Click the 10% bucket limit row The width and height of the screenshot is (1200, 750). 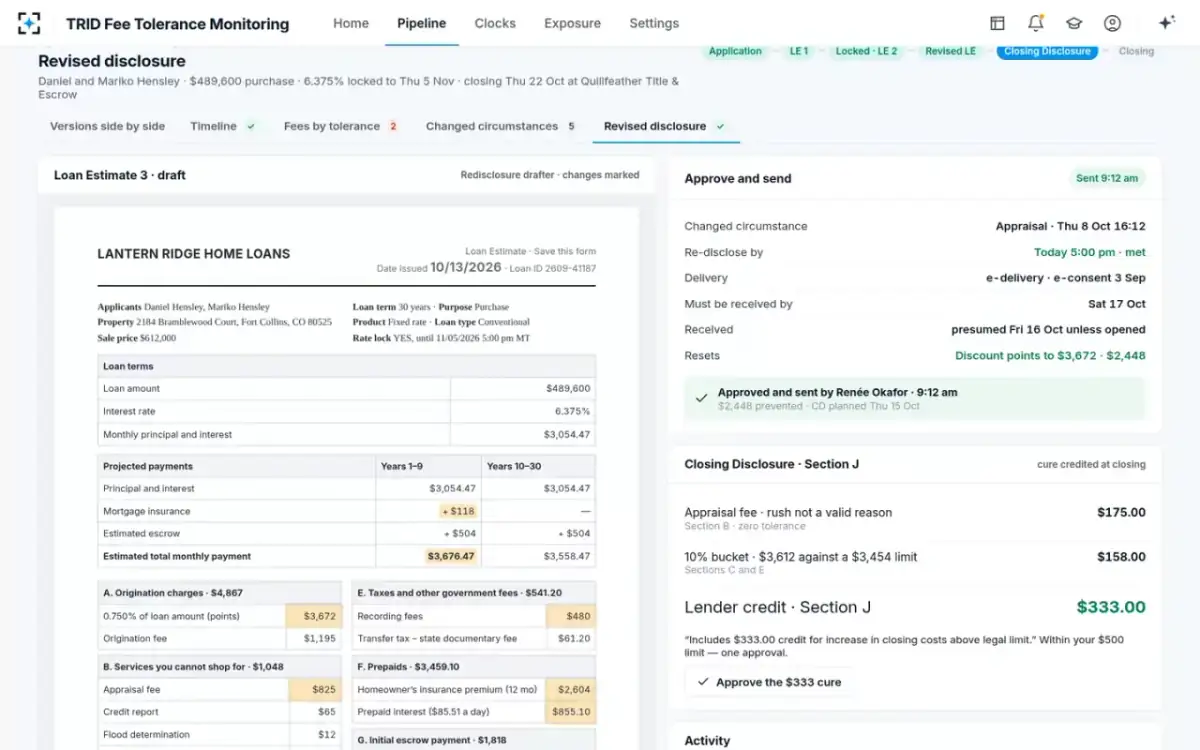(915, 562)
